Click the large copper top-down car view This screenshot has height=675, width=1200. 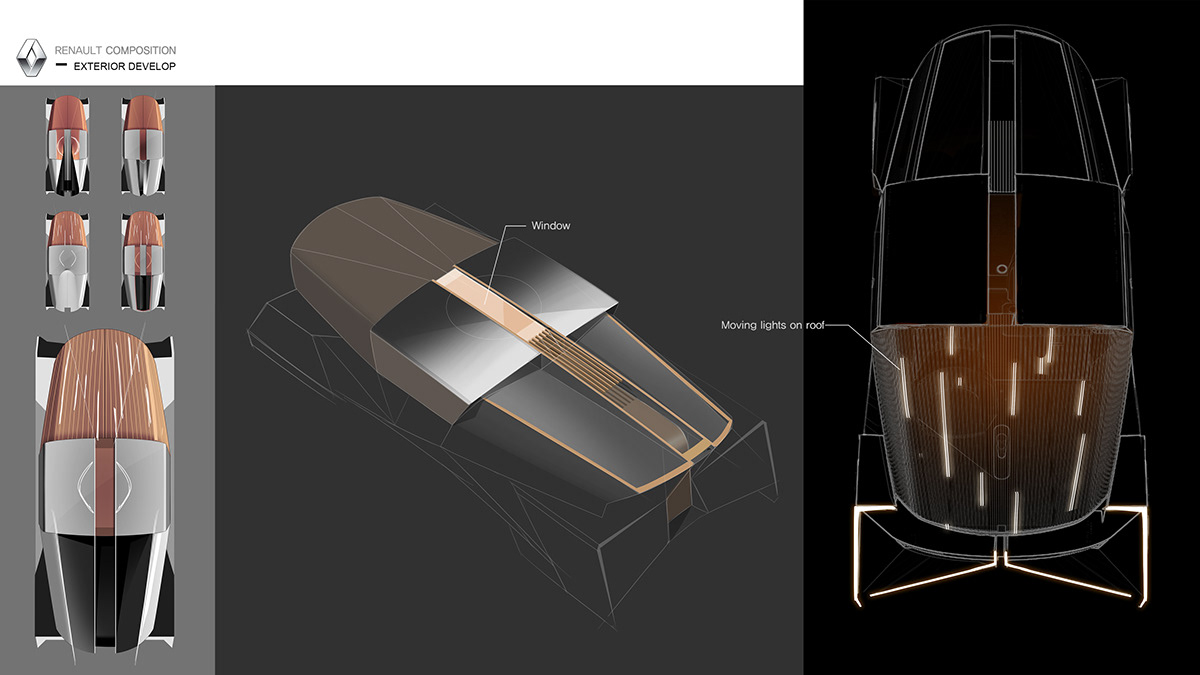click(x=102, y=480)
